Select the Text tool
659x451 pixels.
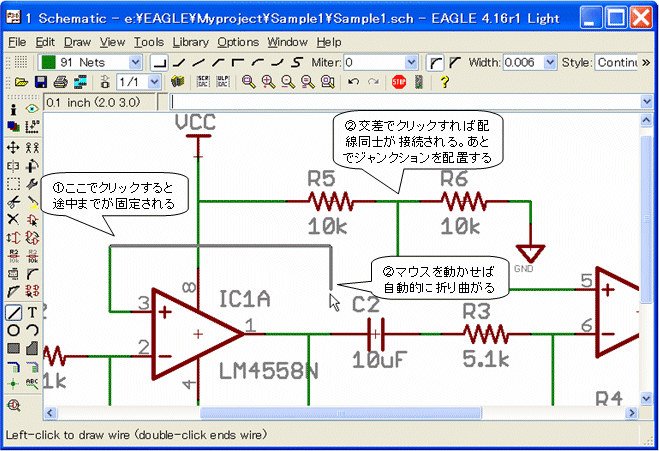[32, 313]
